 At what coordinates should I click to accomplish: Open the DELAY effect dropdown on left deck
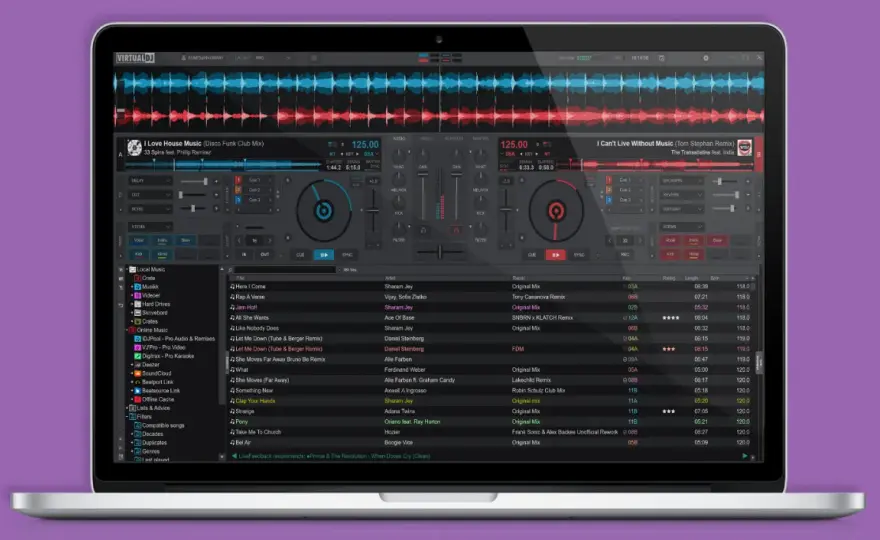[x=150, y=181]
